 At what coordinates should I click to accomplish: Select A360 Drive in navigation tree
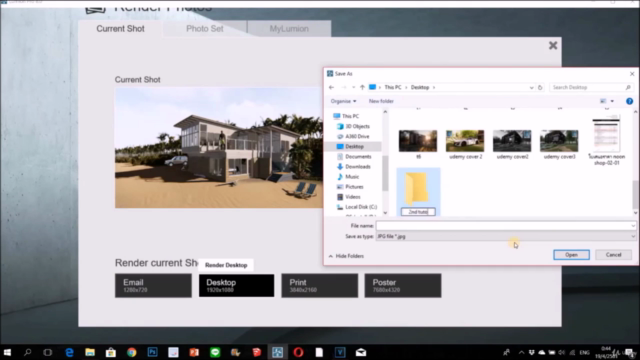tap(357, 136)
